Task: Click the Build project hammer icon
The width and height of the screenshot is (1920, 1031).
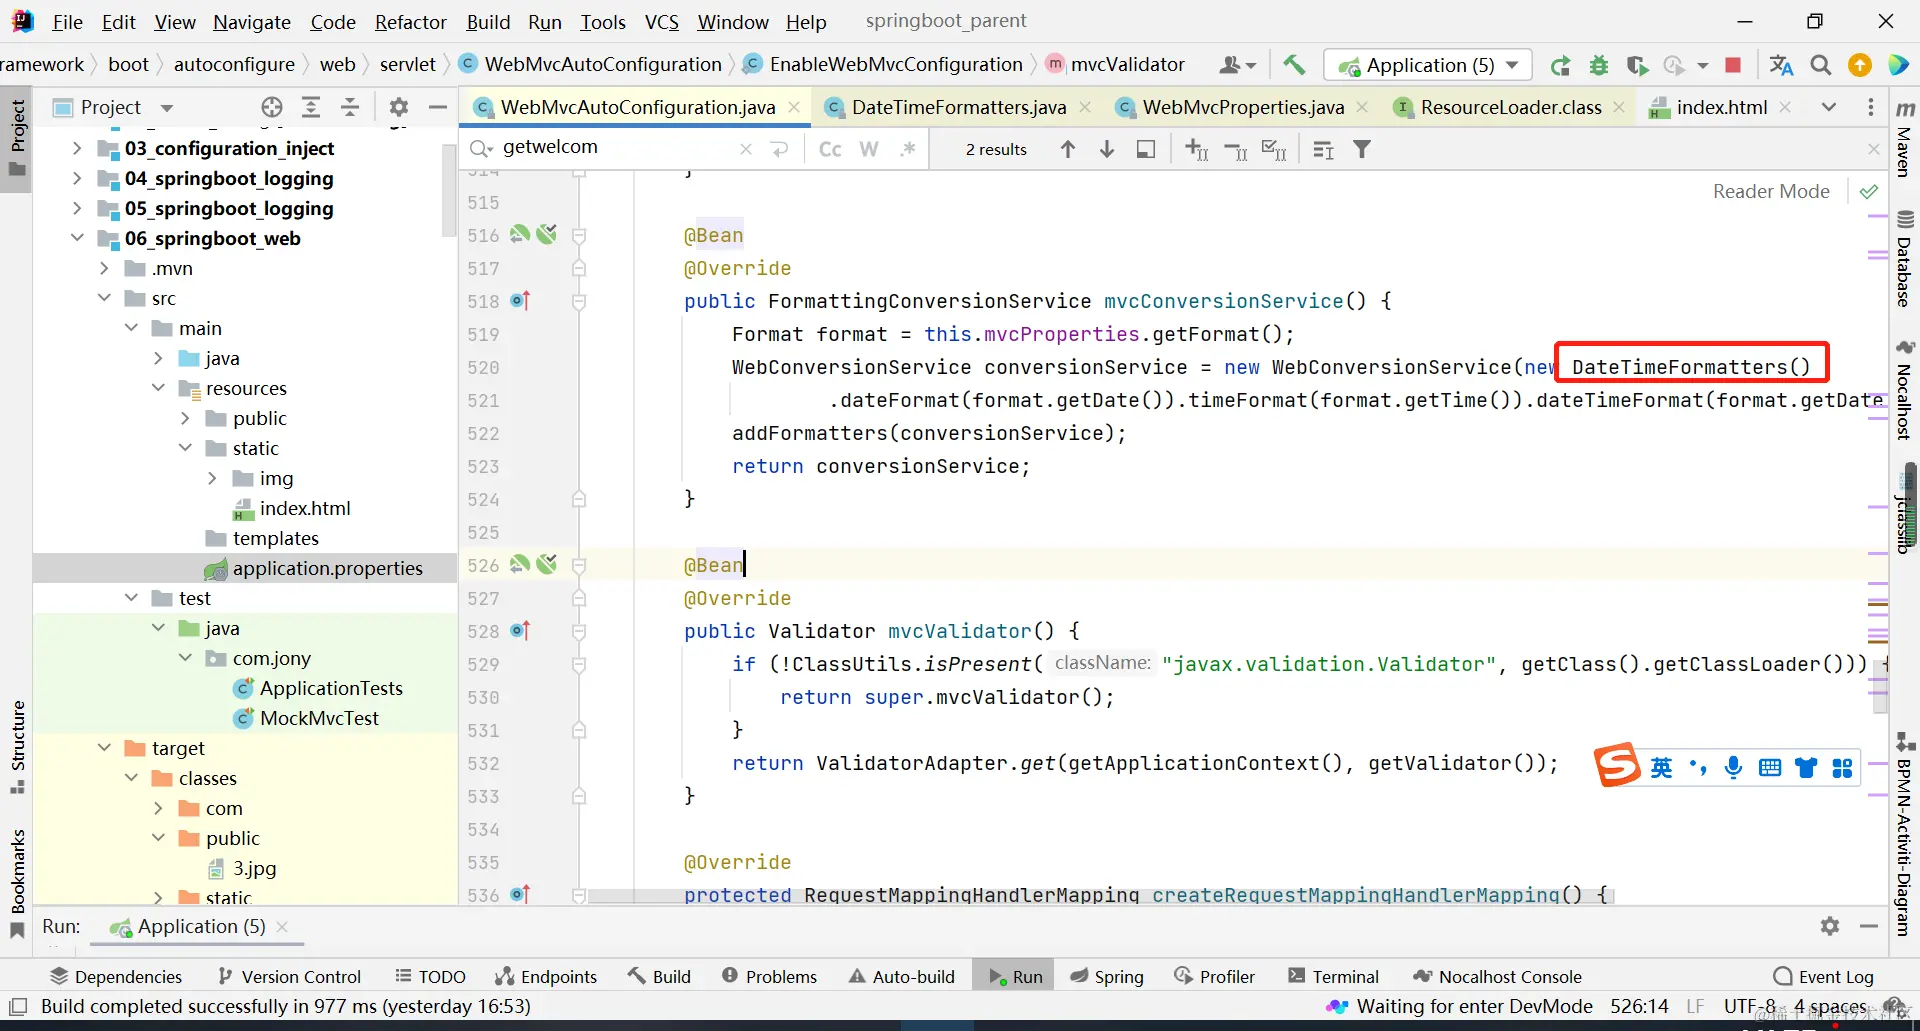Action: [x=1294, y=65]
